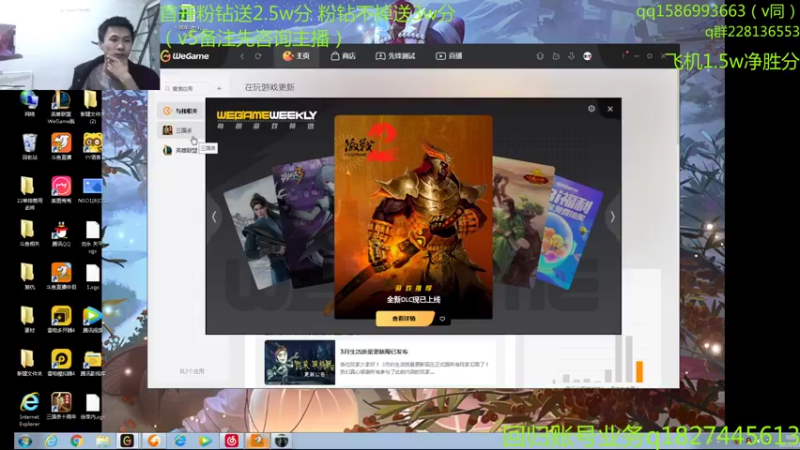Open the WeGame more-options menu with red dot

tap(623, 55)
